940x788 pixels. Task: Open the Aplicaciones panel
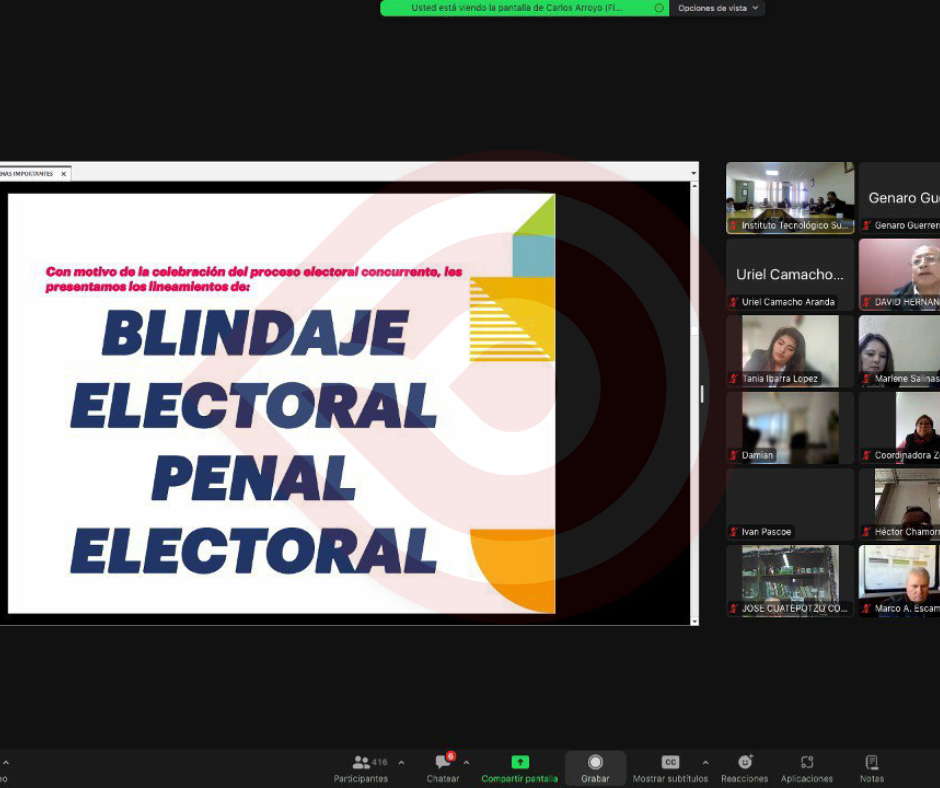806,768
